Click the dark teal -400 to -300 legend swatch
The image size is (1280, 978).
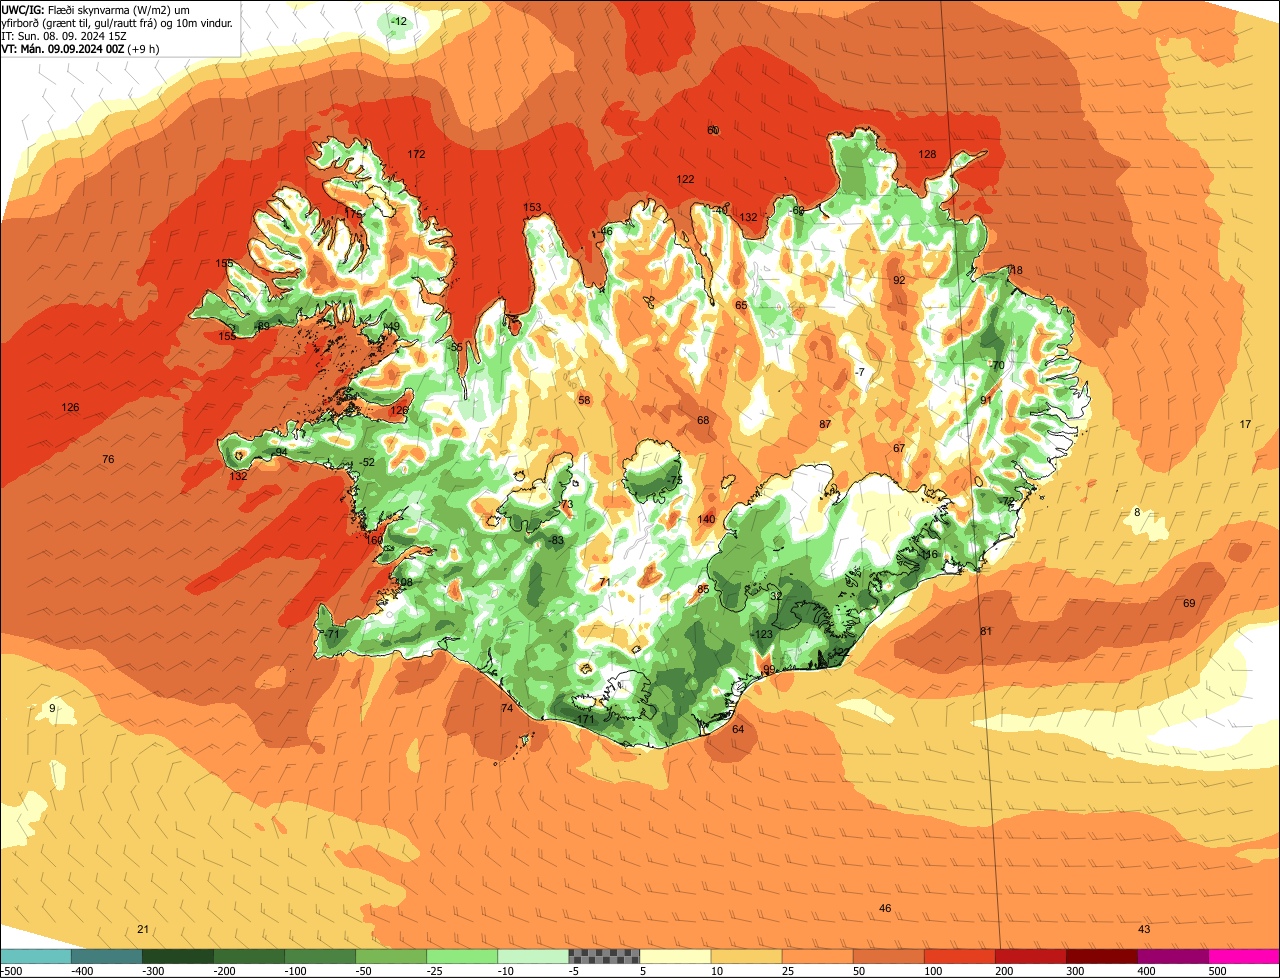[x=107, y=956]
